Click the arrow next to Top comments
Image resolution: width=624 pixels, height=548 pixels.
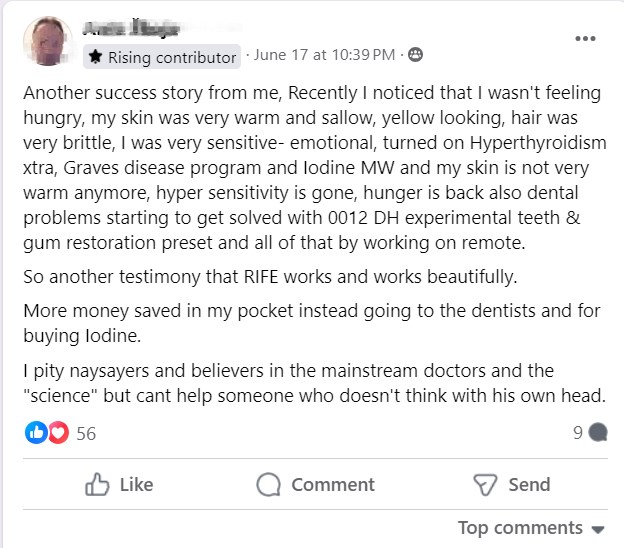tap(599, 529)
